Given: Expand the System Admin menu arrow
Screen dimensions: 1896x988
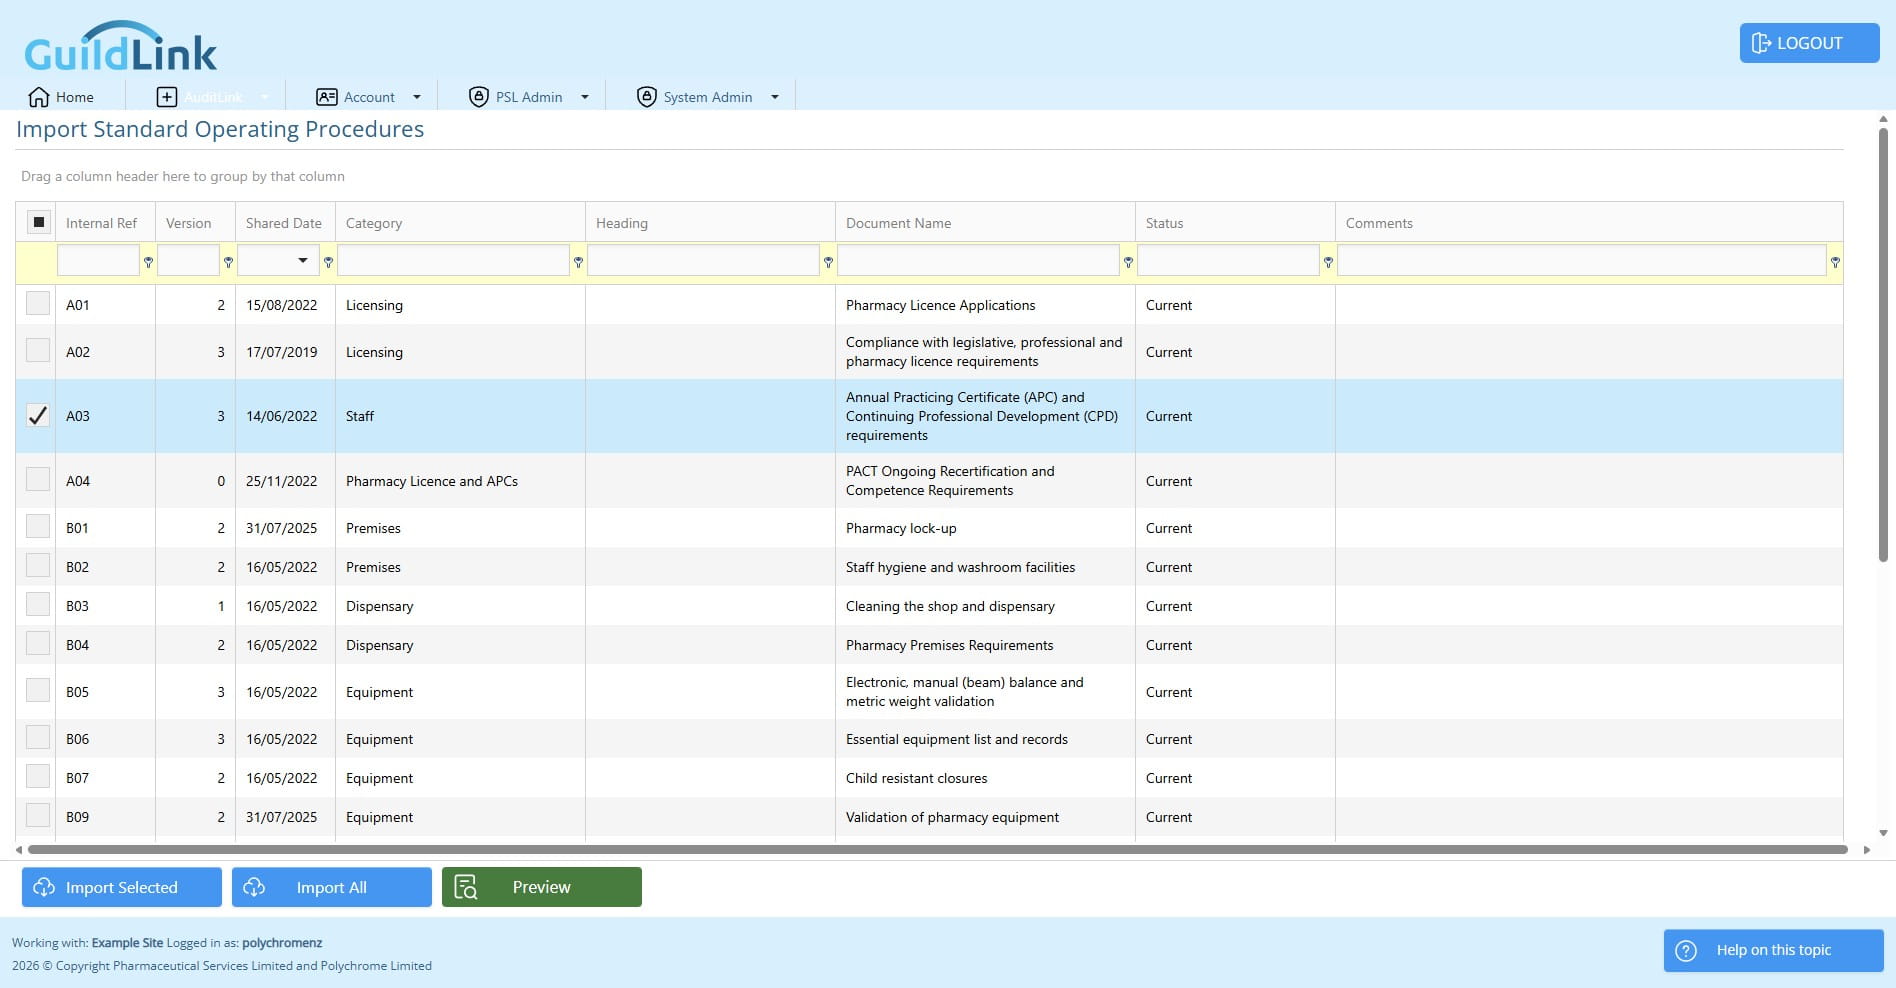Looking at the screenshot, I should pyautogui.click(x=775, y=97).
